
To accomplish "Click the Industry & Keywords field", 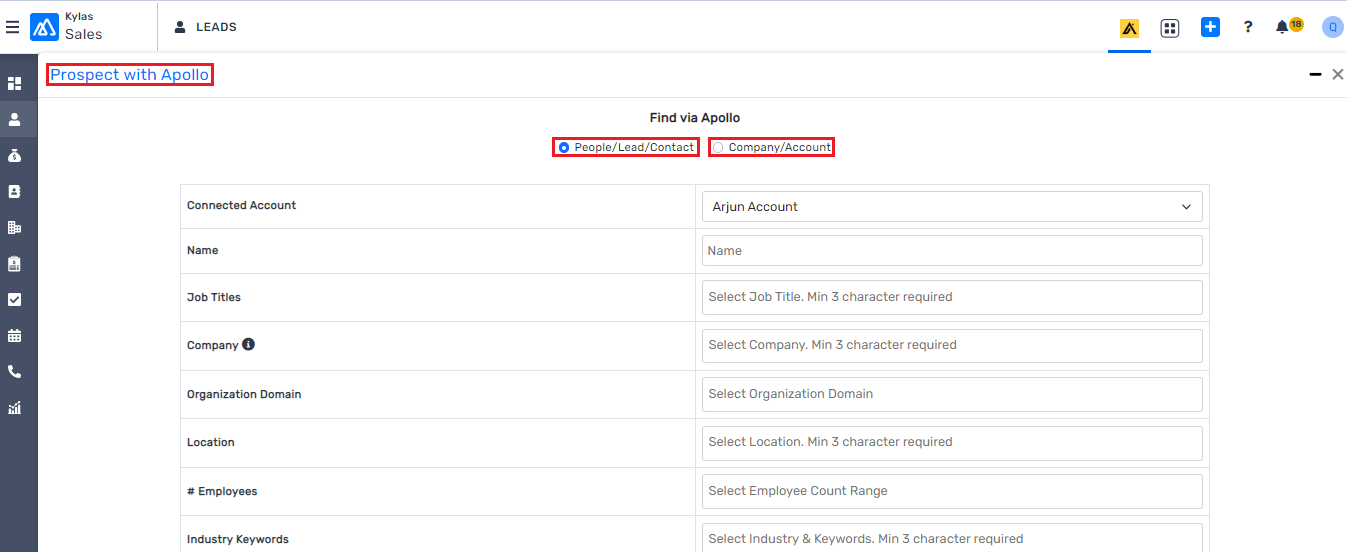I will pyautogui.click(x=952, y=538).
